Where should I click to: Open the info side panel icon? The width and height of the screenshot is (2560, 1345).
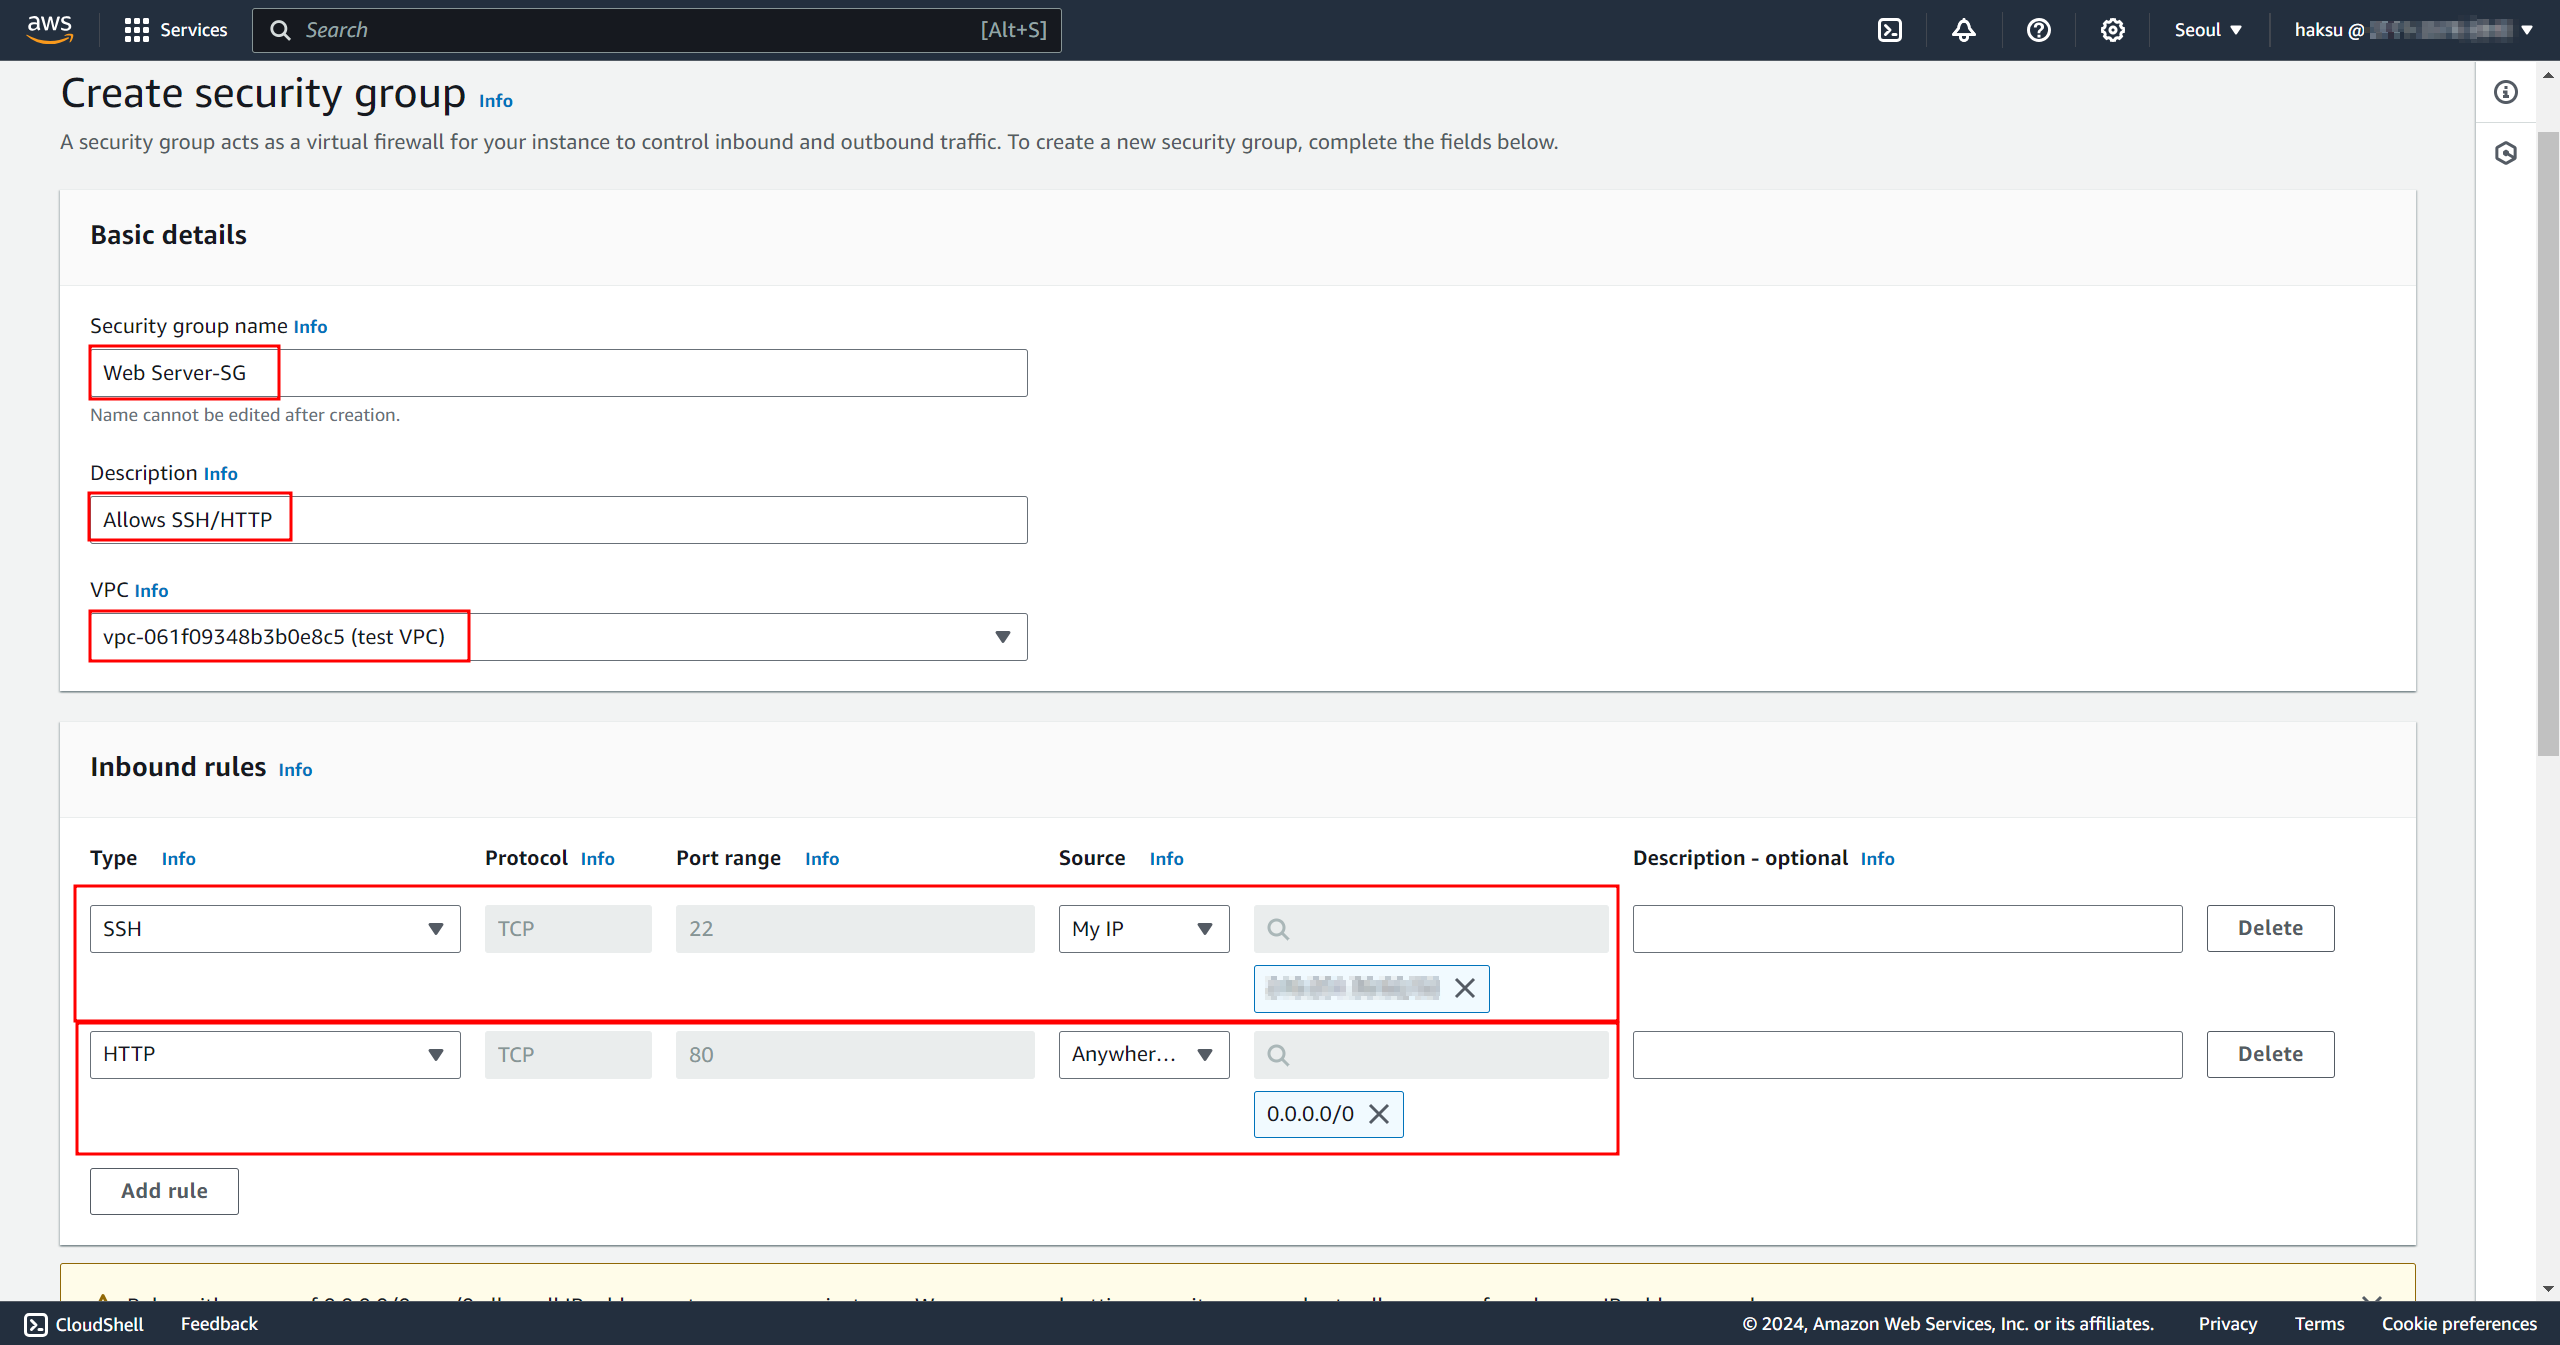(2505, 92)
